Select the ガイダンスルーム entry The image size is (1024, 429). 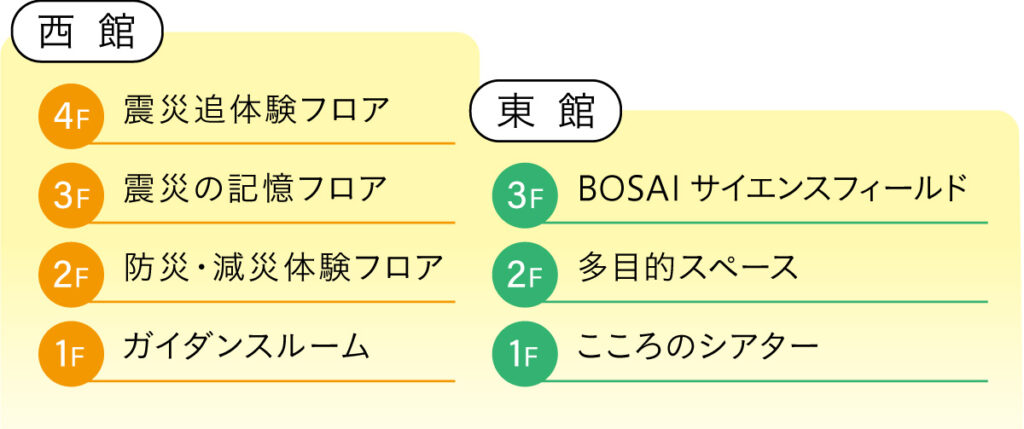tap(246, 347)
